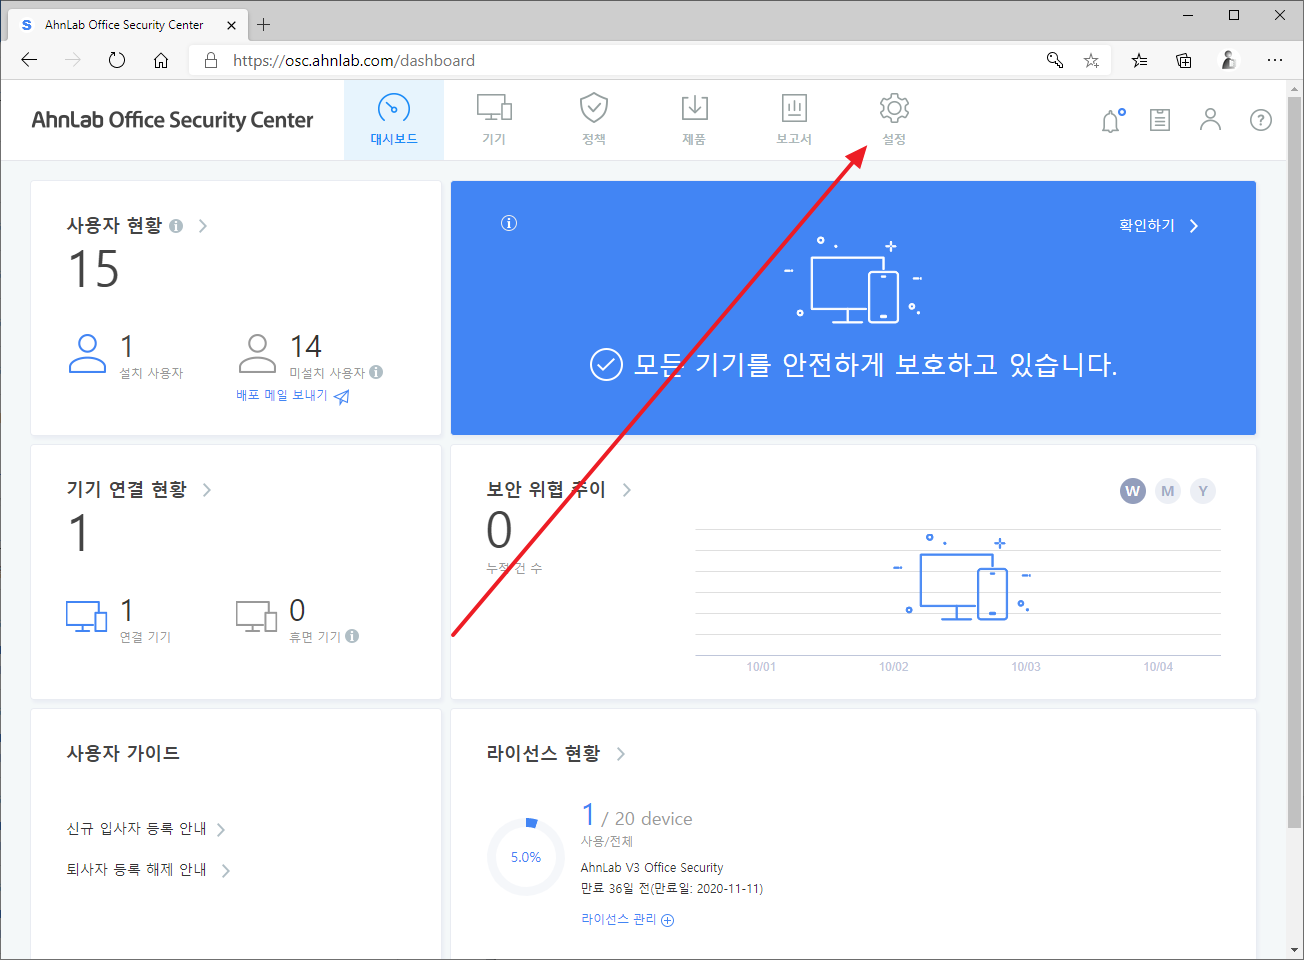Show info for 사용자 현황
This screenshot has height=960, width=1304.
[176, 226]
